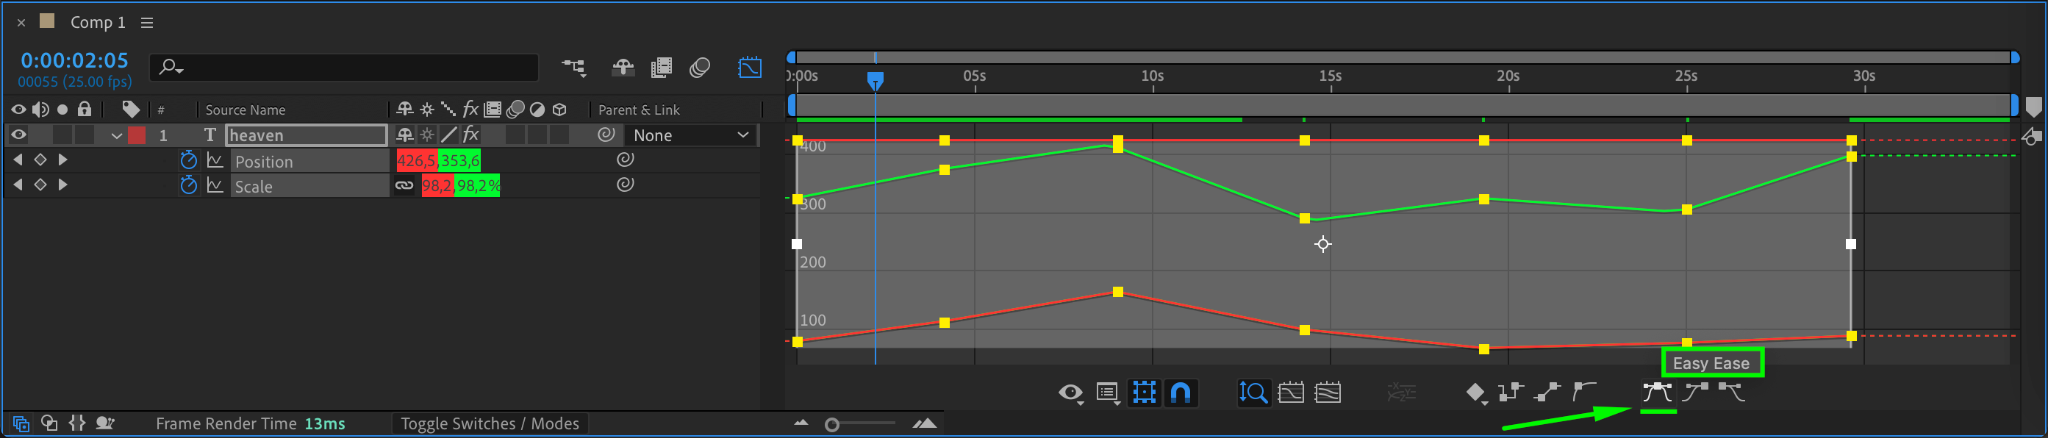2048x438 pixels.
Task: Toggle Snap in graph editor
Action: coord(1181,393)
